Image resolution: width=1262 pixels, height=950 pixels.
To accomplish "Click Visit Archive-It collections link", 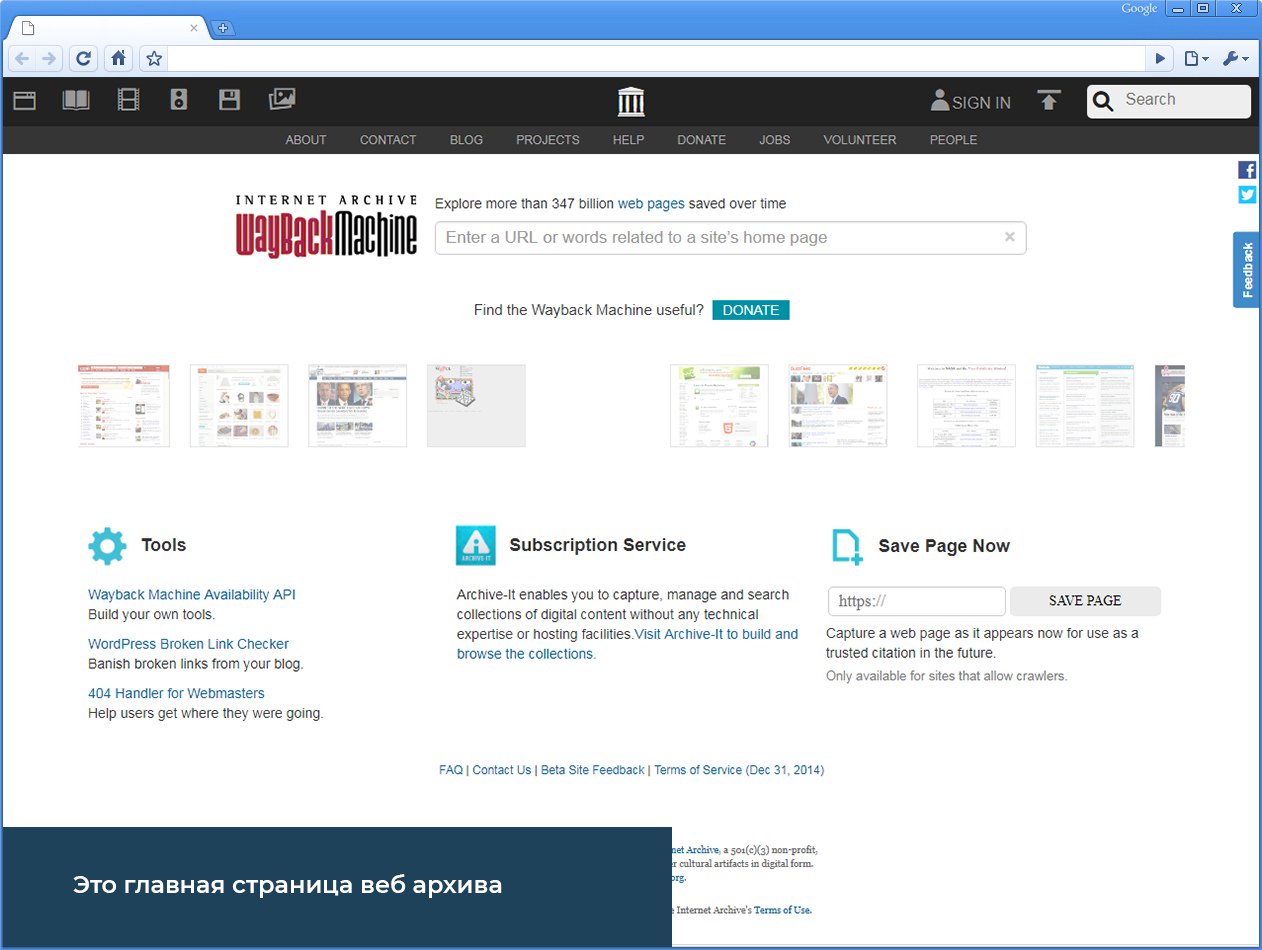I will (627, 644).
